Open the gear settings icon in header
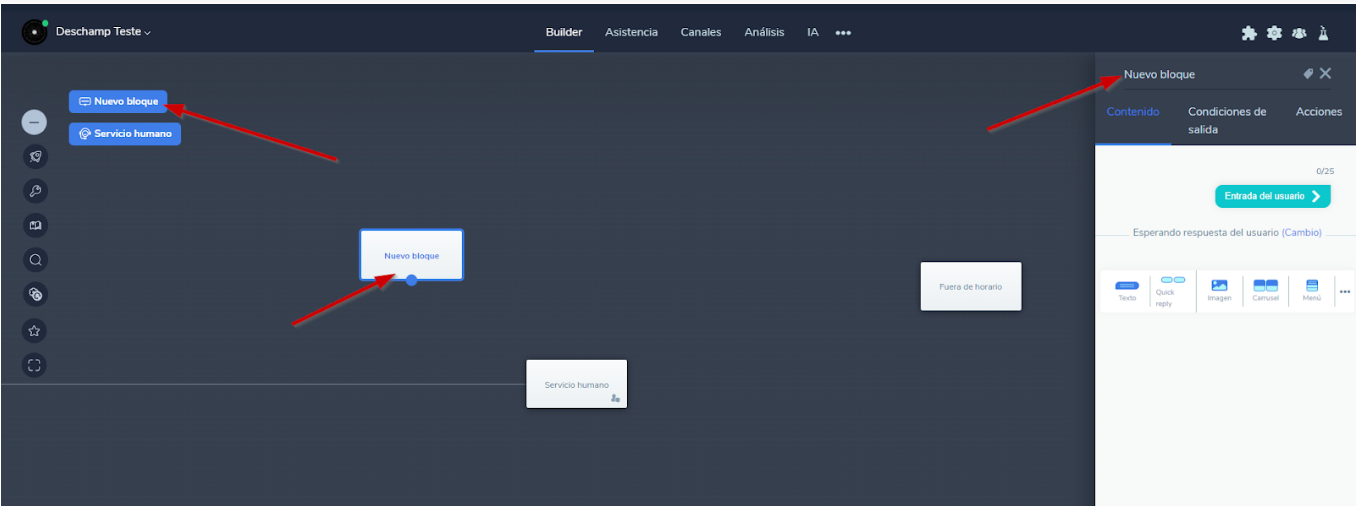Image resolution: width=1356 pixels, height=507 pixels. click(x=1274, y=33)
